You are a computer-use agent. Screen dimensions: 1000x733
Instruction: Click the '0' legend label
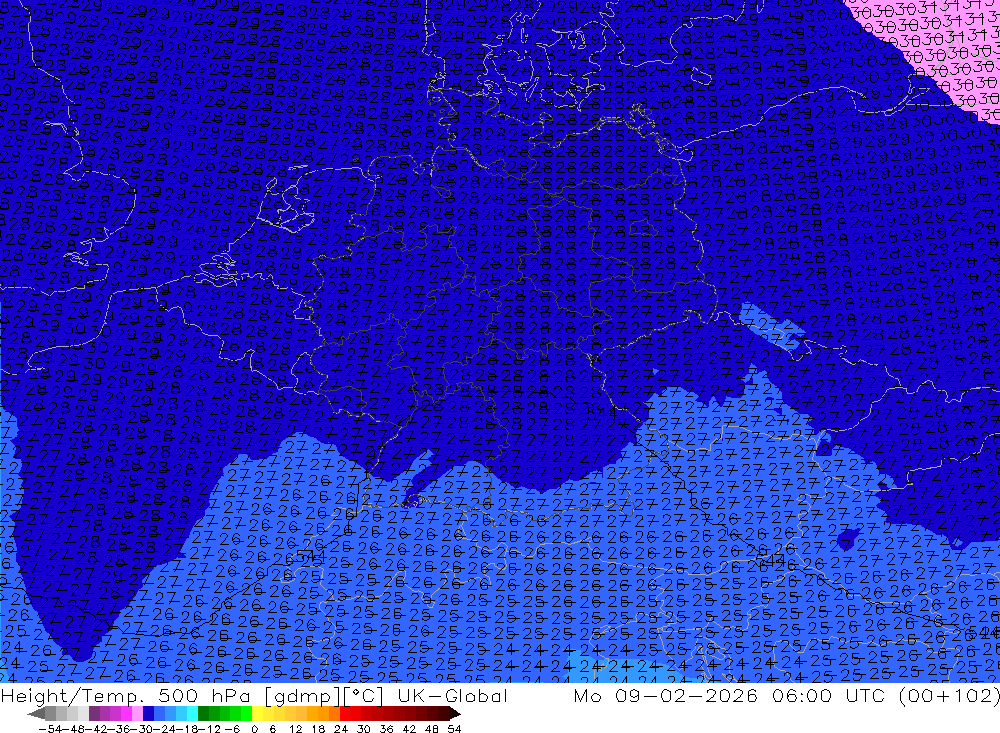(x=254, y=729)
